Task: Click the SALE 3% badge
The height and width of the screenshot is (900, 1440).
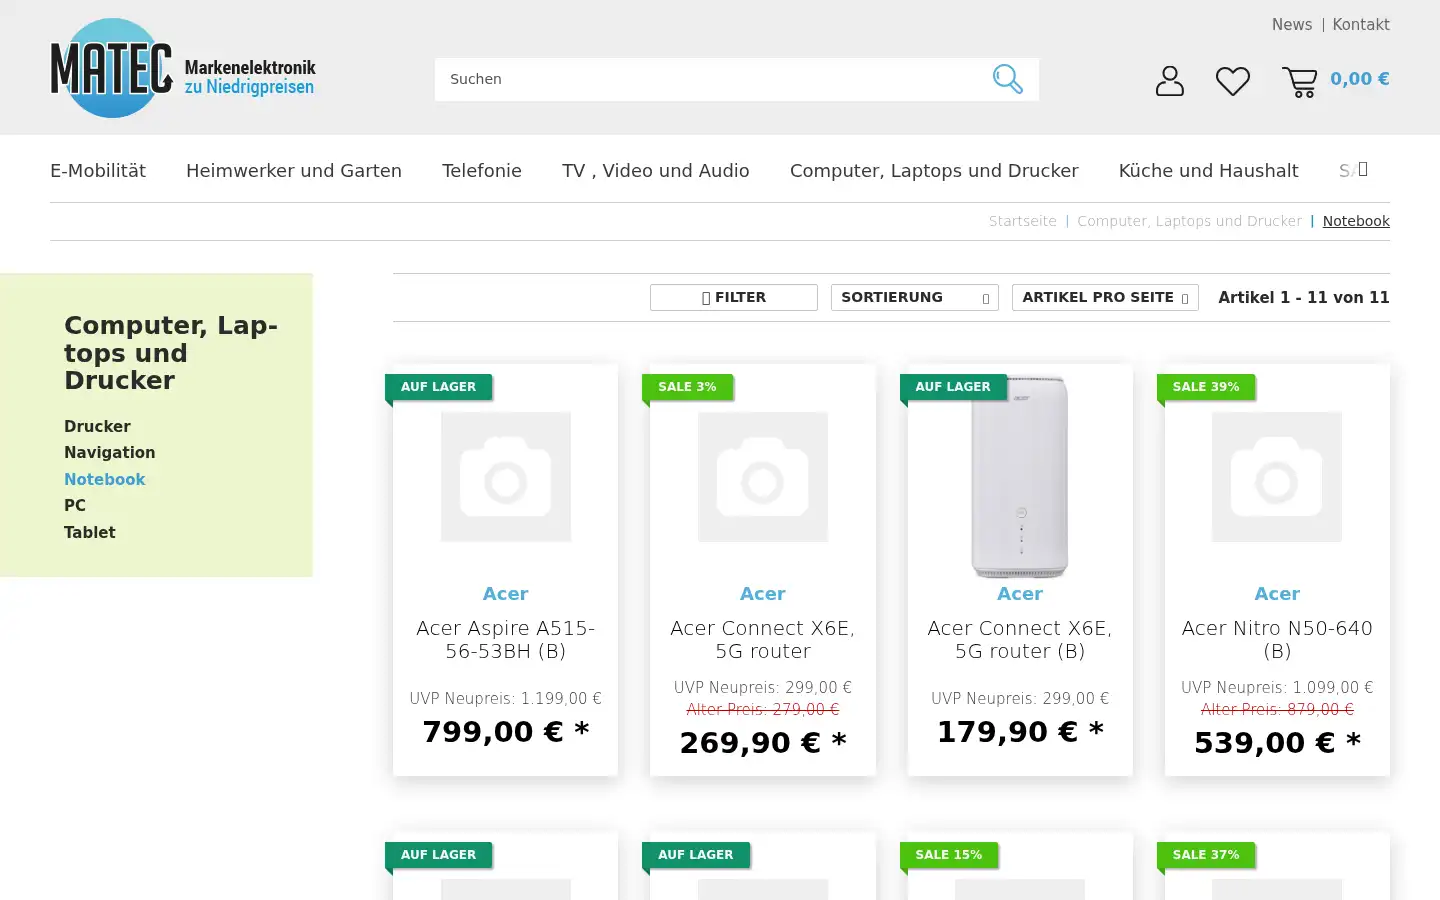Action: 688,387
